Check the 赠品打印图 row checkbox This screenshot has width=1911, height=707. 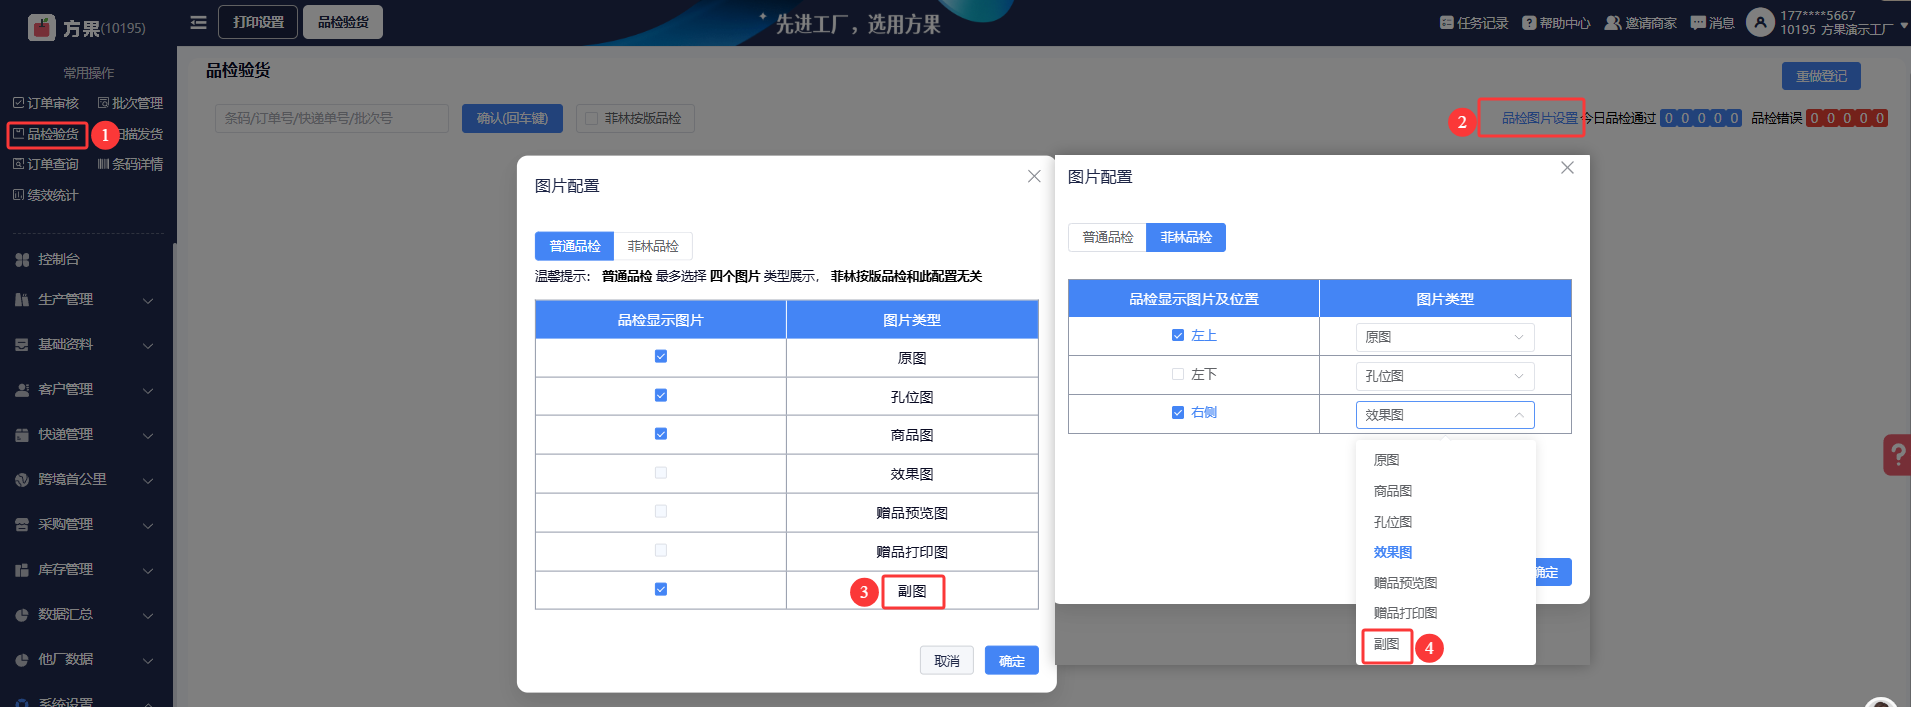tap(661, 551)
